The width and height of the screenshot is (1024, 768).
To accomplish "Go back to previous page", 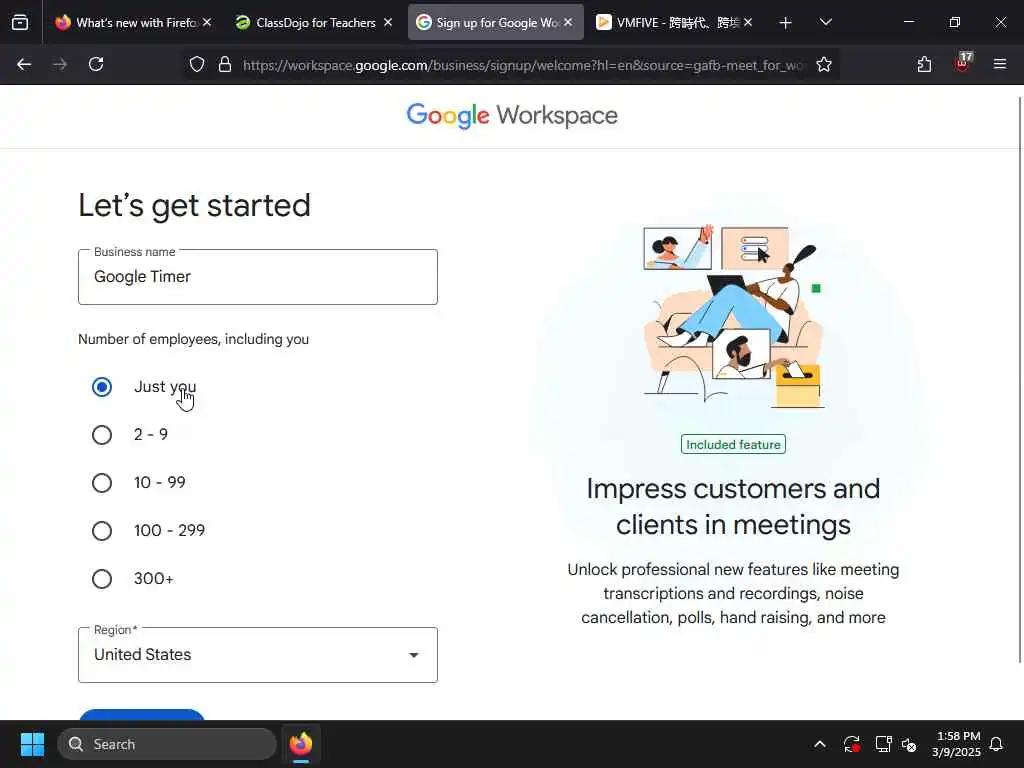I will (24, 64).
